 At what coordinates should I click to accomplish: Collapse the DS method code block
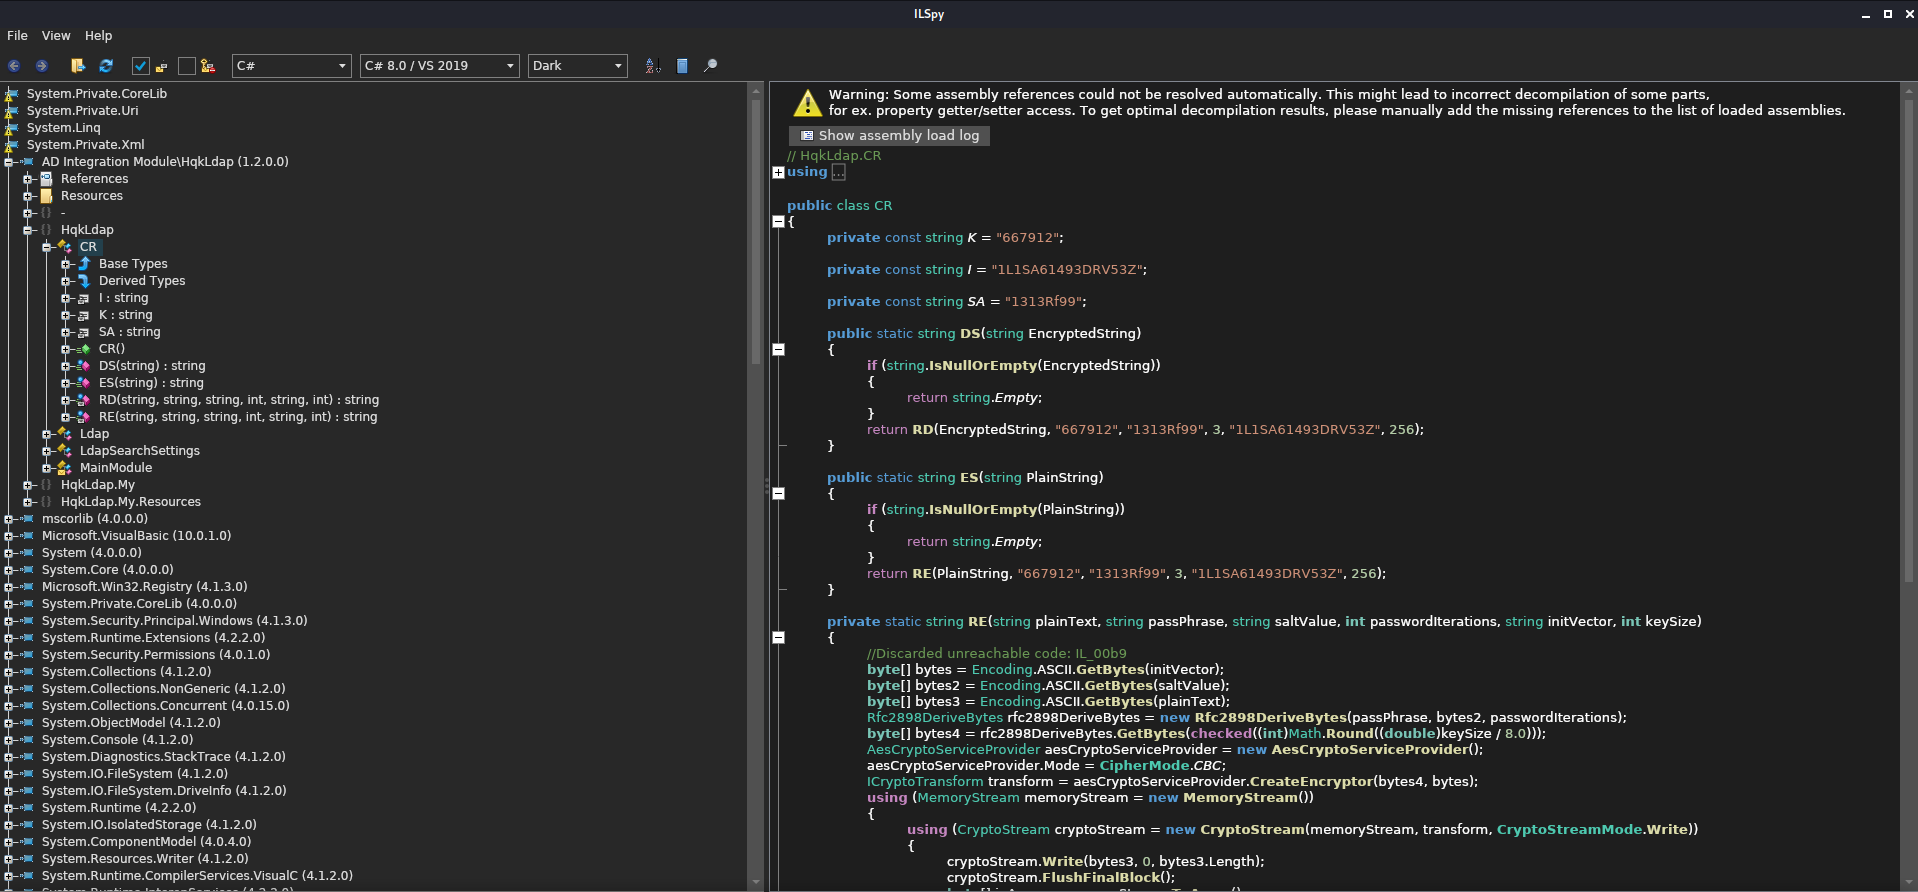[x=779, y=349]
